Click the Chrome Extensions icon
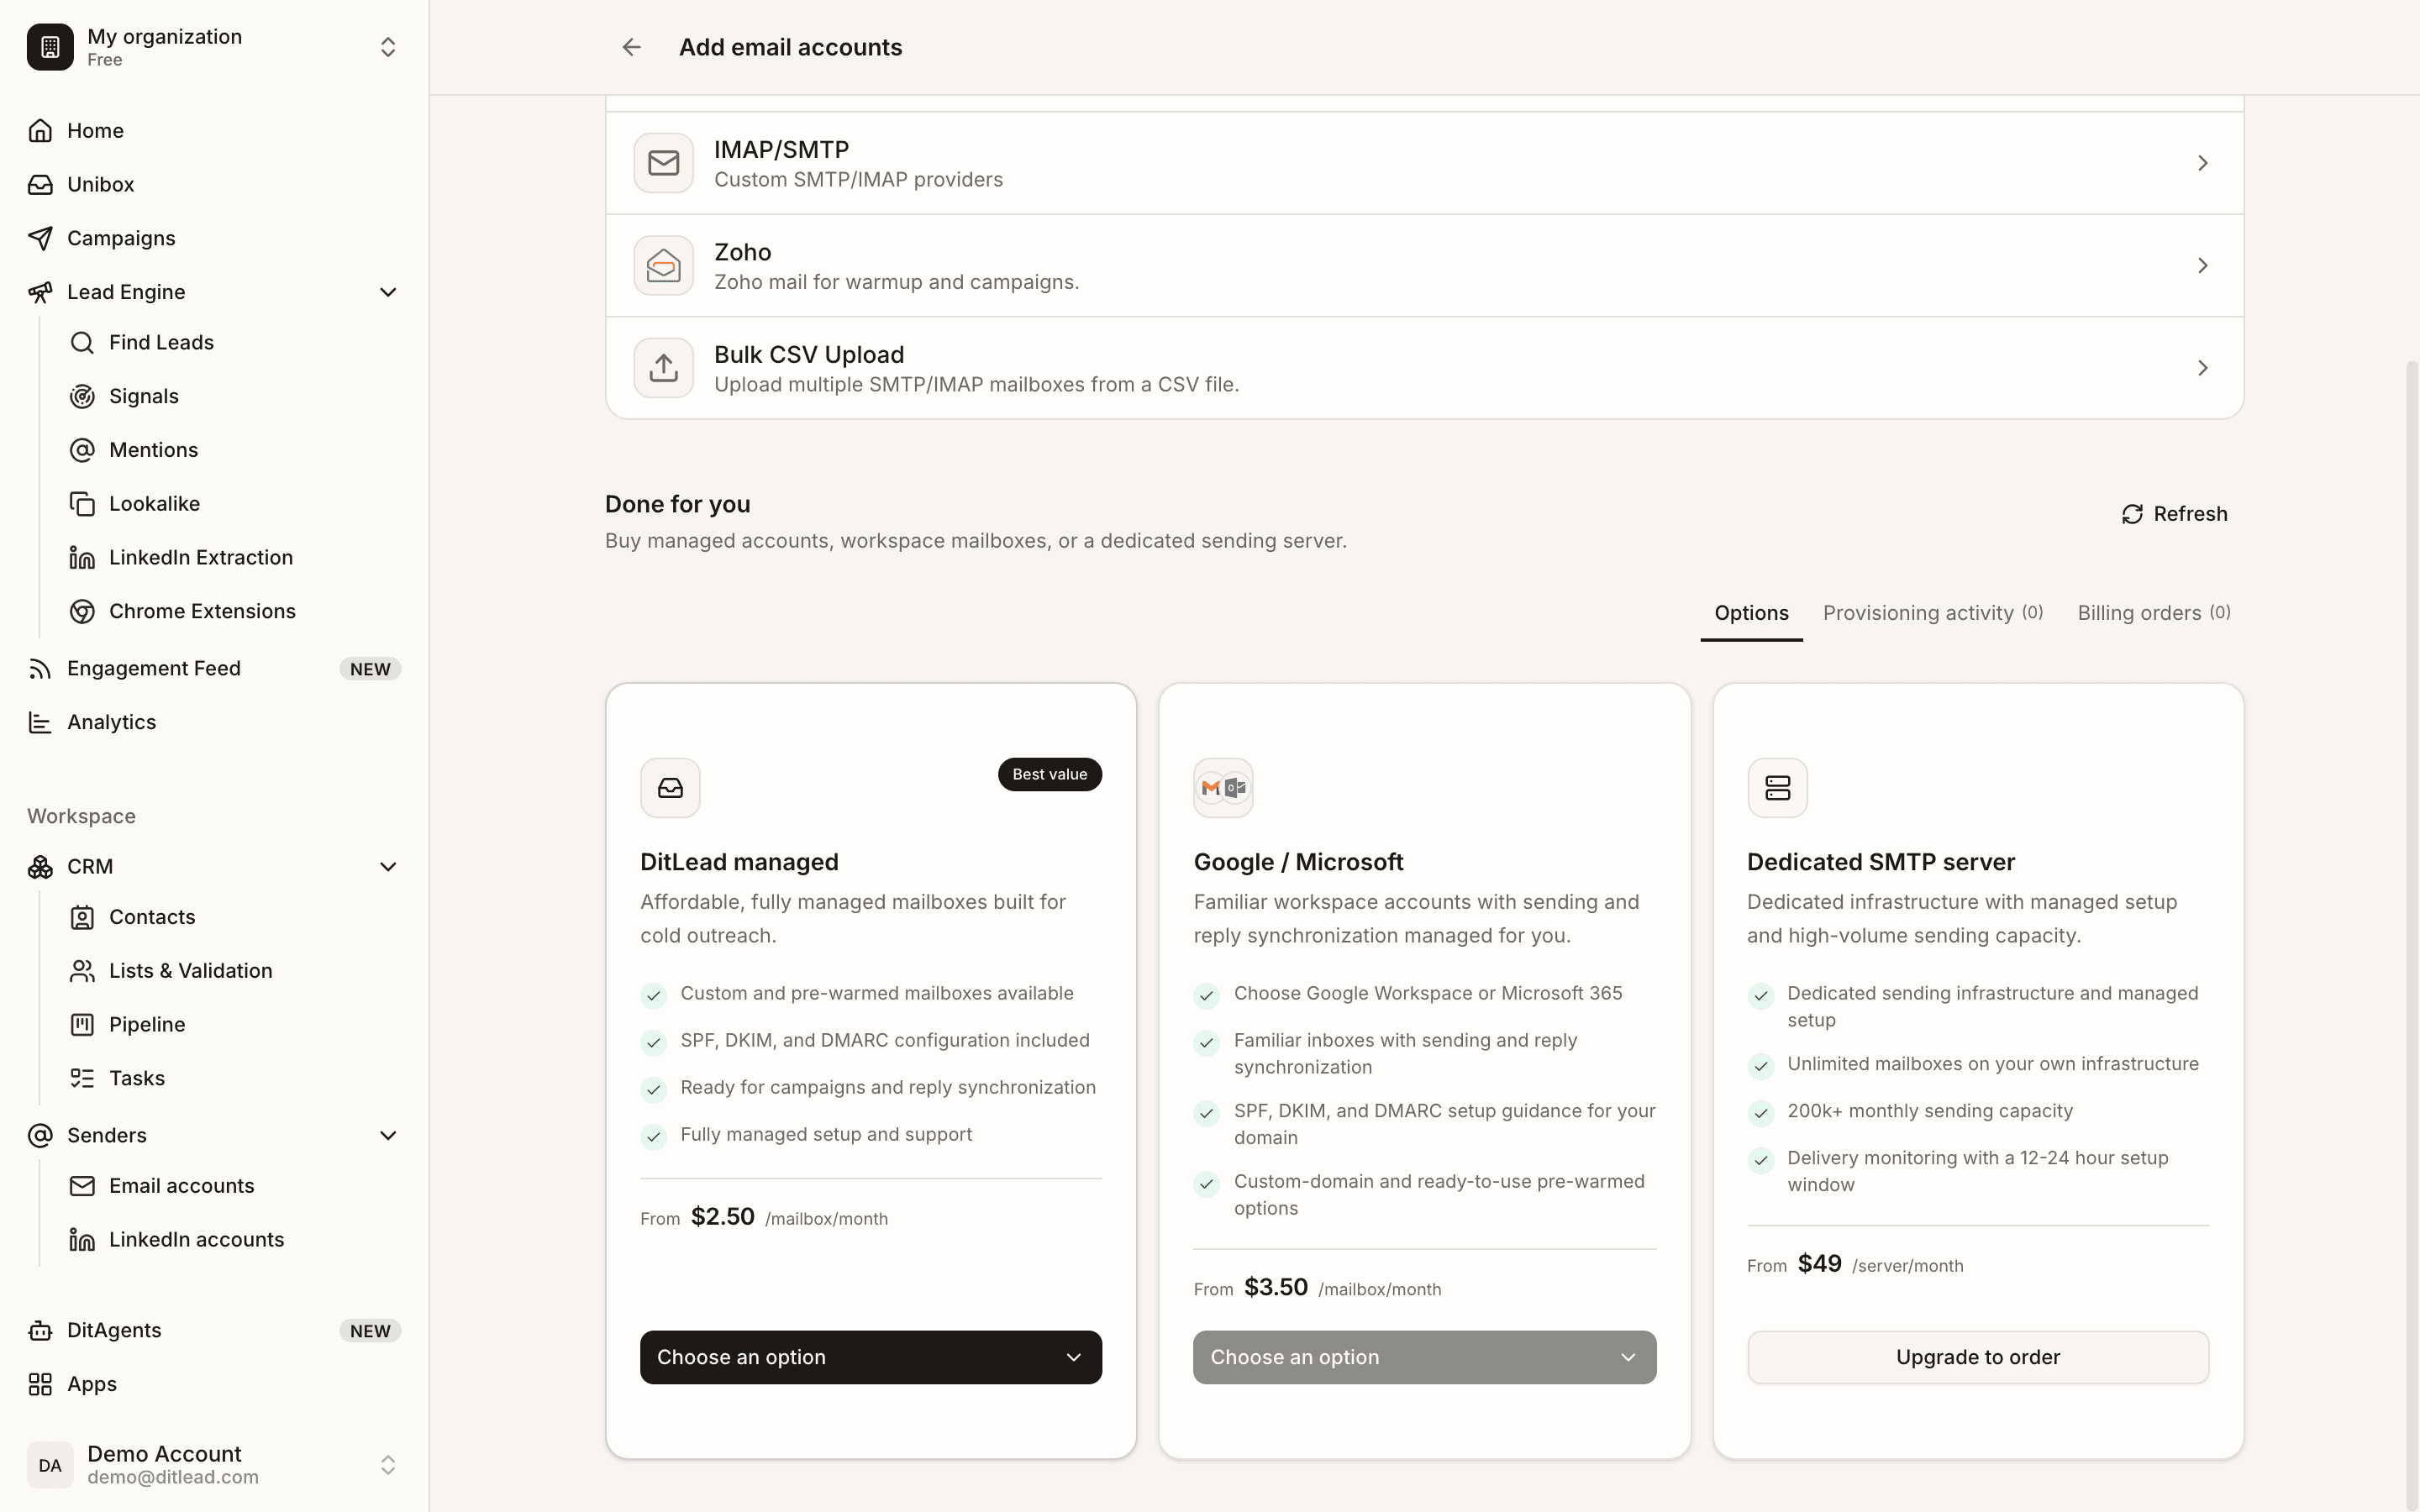This screenshot has height=1512, width=2420. pyautogui.click(x=82, y=612)
